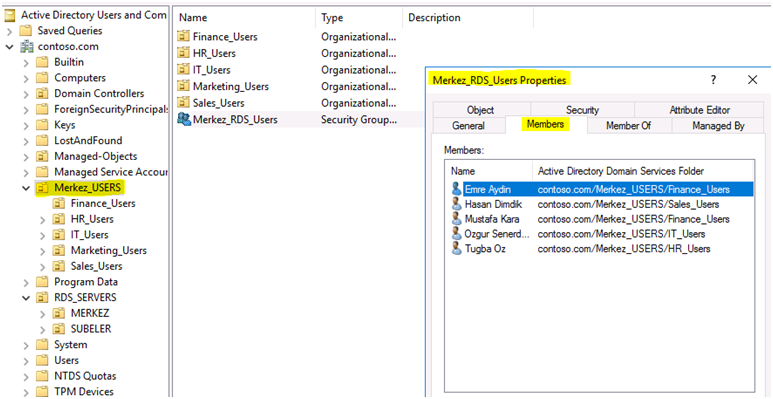Click the SUBELER OU icon in tree
The width and height of the screenshot is (773, 399).
(59, 329)
